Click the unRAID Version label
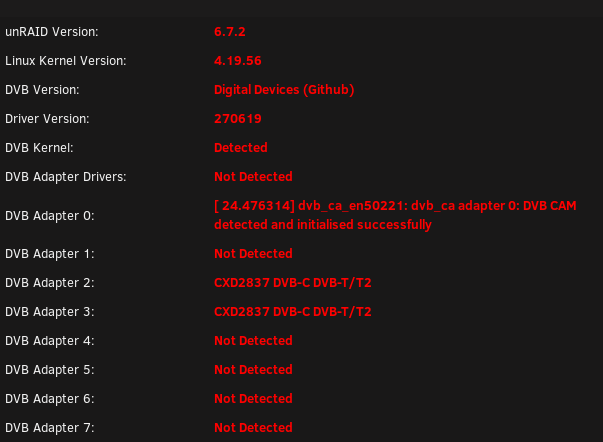This screenshot has height=442, width=603. tap(52, 32)
